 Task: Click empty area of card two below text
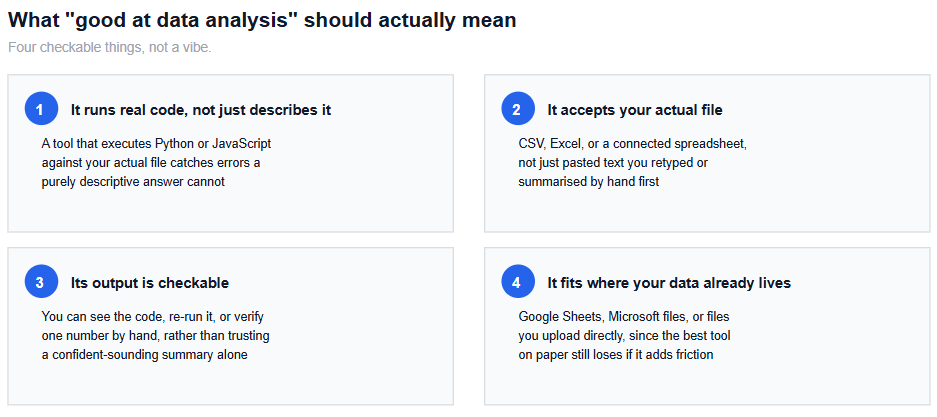pyautogui.click(x=707, y=210)
